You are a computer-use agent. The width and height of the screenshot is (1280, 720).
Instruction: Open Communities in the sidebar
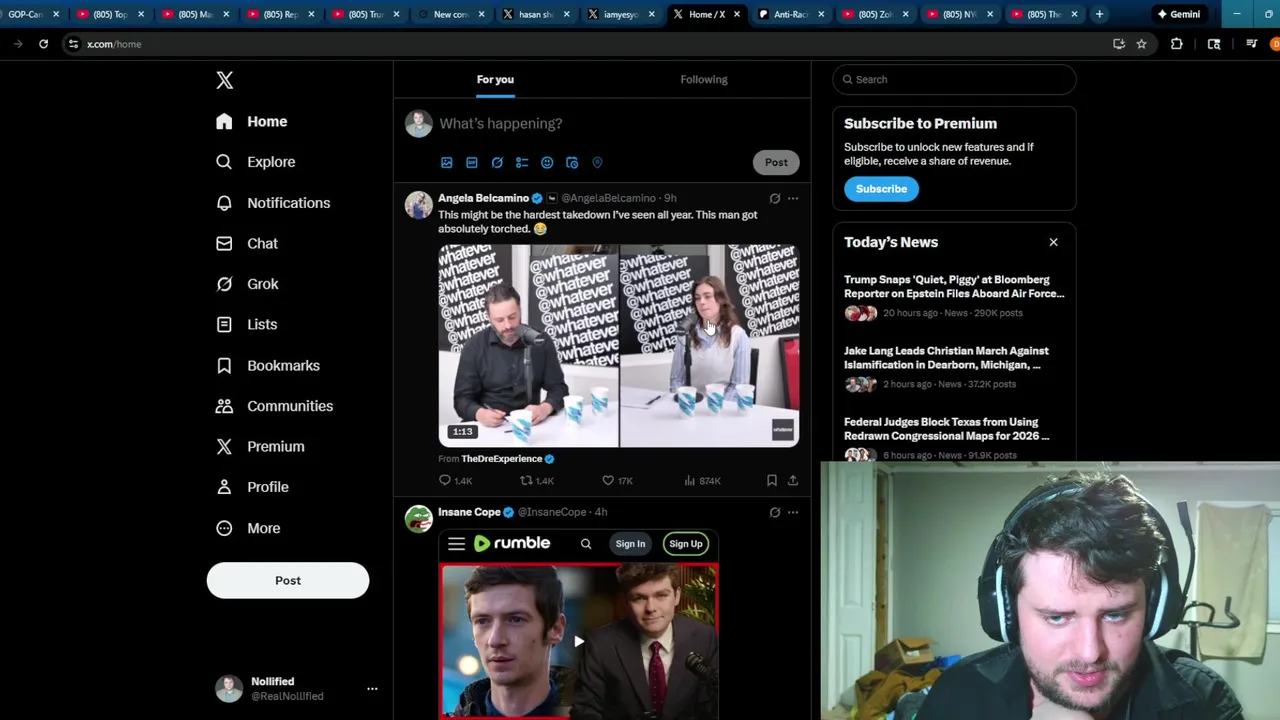[x=275, y=406]
